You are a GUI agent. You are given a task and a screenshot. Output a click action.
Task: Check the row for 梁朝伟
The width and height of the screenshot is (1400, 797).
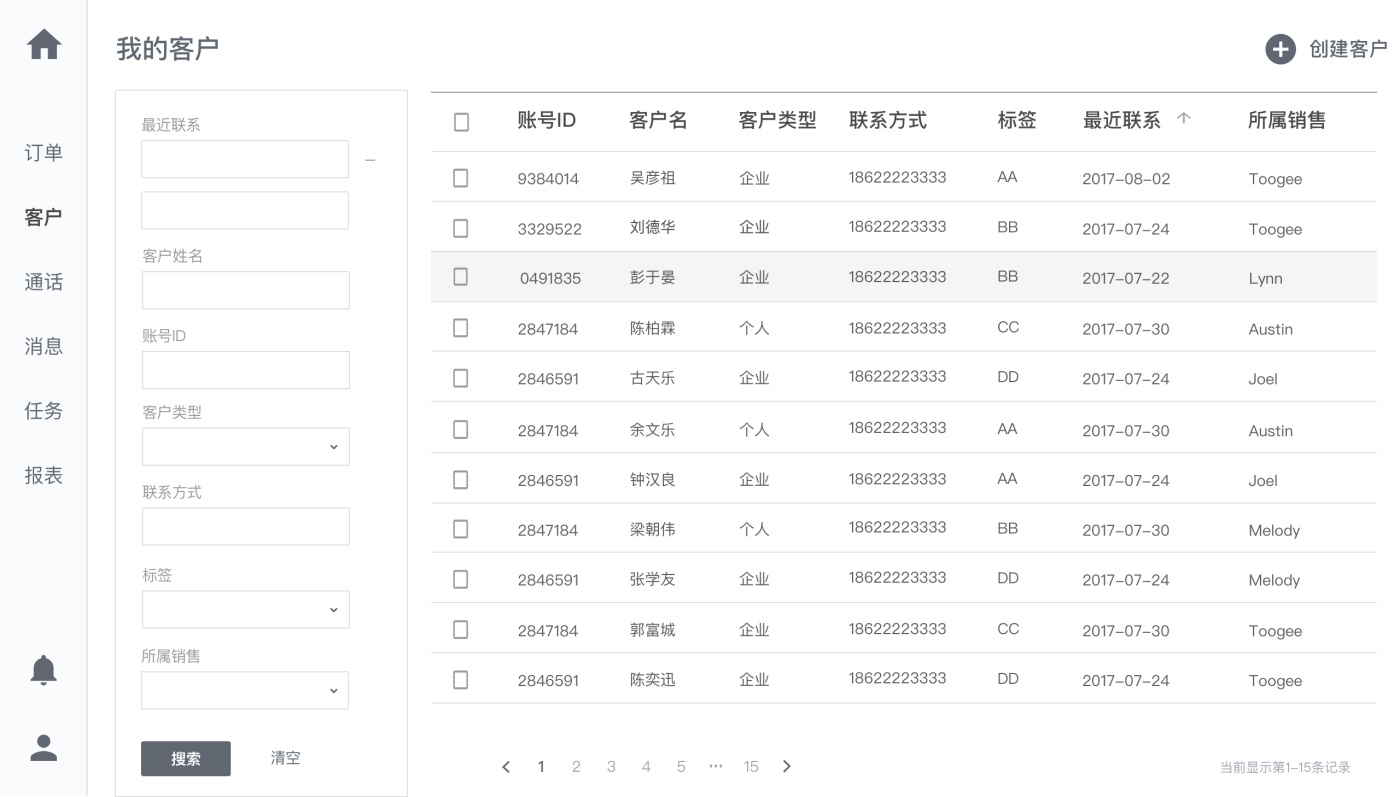461,529
